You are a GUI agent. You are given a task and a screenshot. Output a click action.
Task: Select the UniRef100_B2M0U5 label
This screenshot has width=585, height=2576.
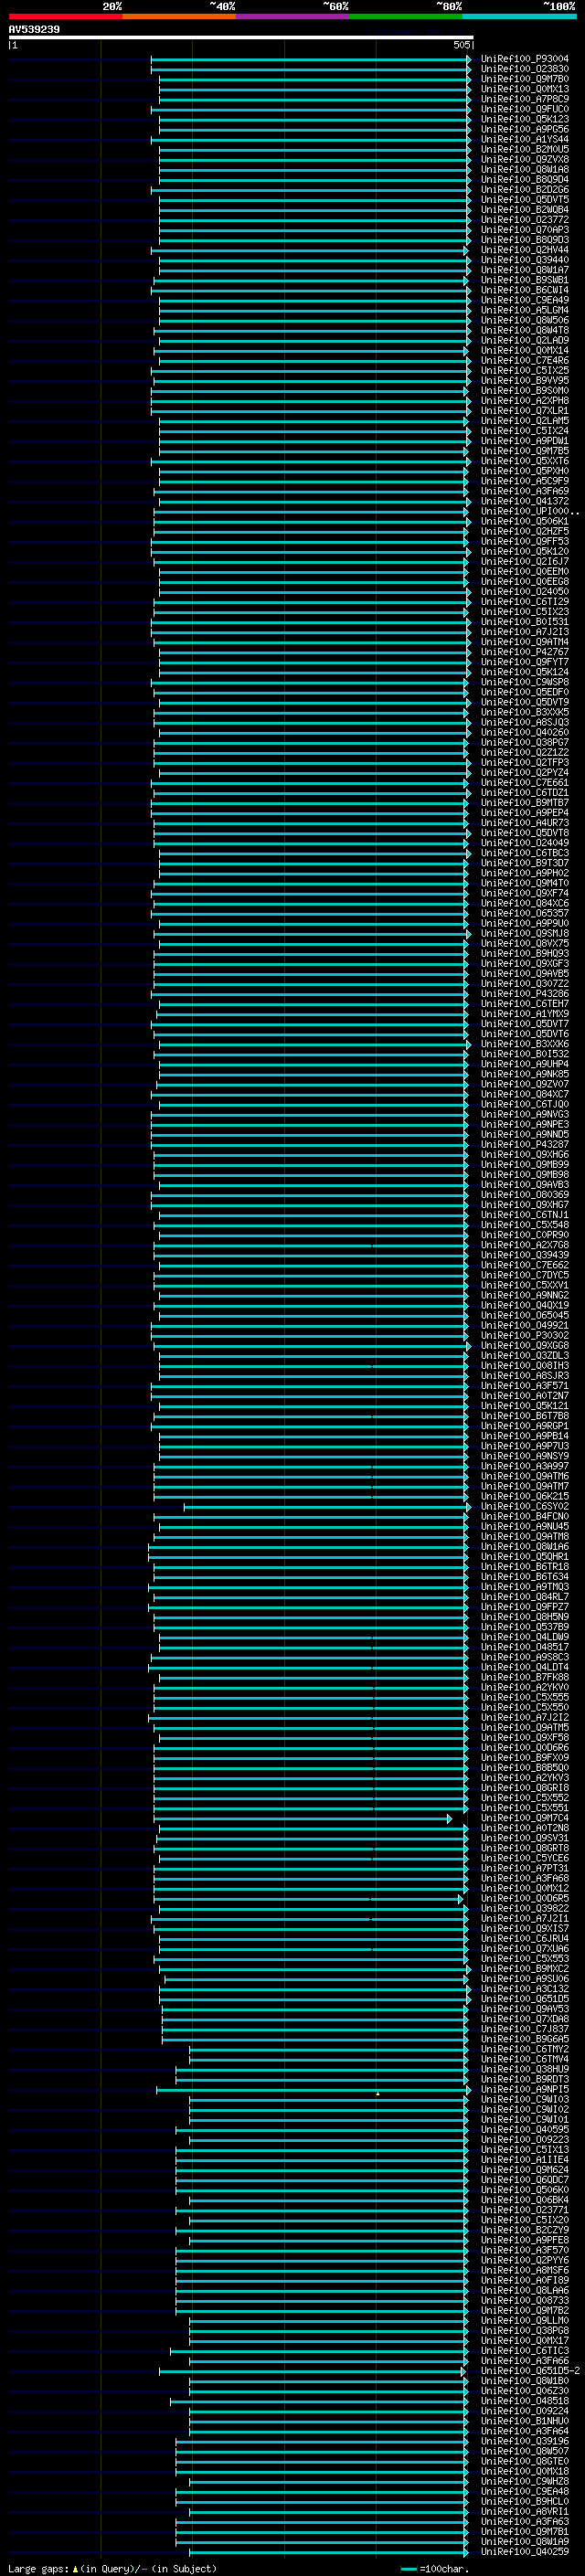click(x=524, y=149)
